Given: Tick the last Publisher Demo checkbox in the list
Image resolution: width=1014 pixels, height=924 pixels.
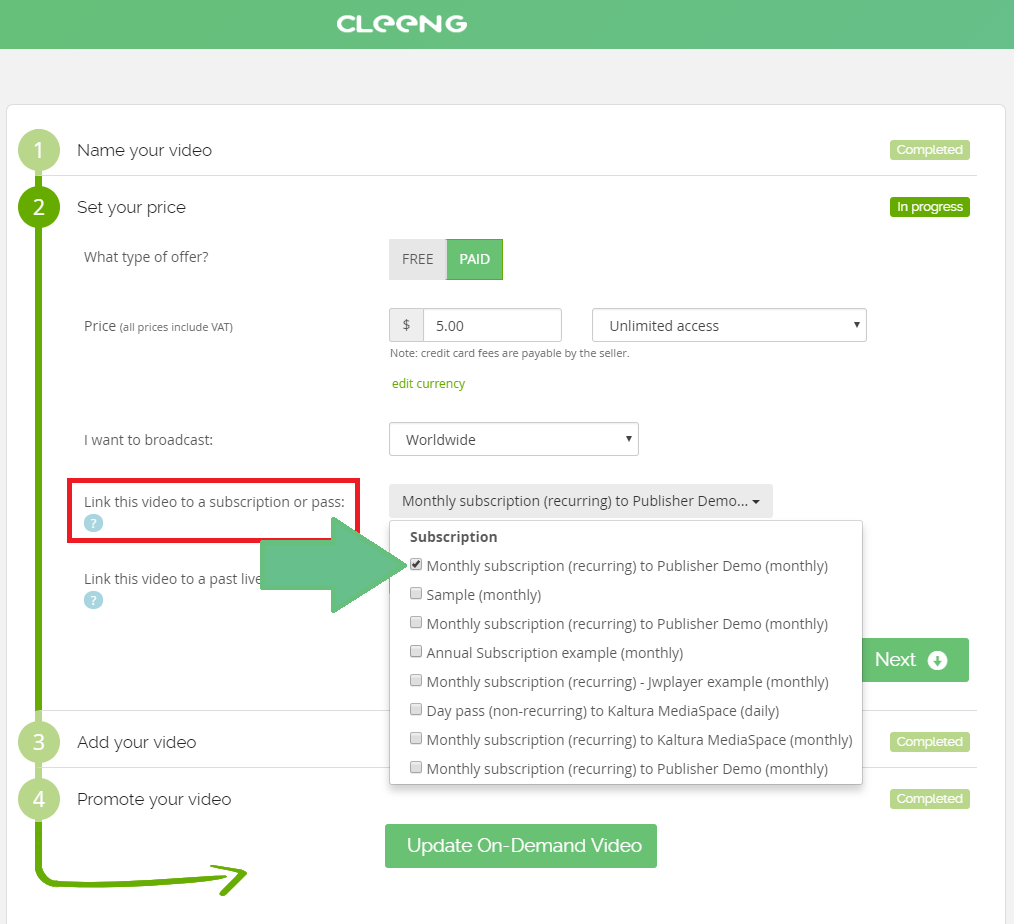Looking at the screenshot, I should click(x=416, y=768).
